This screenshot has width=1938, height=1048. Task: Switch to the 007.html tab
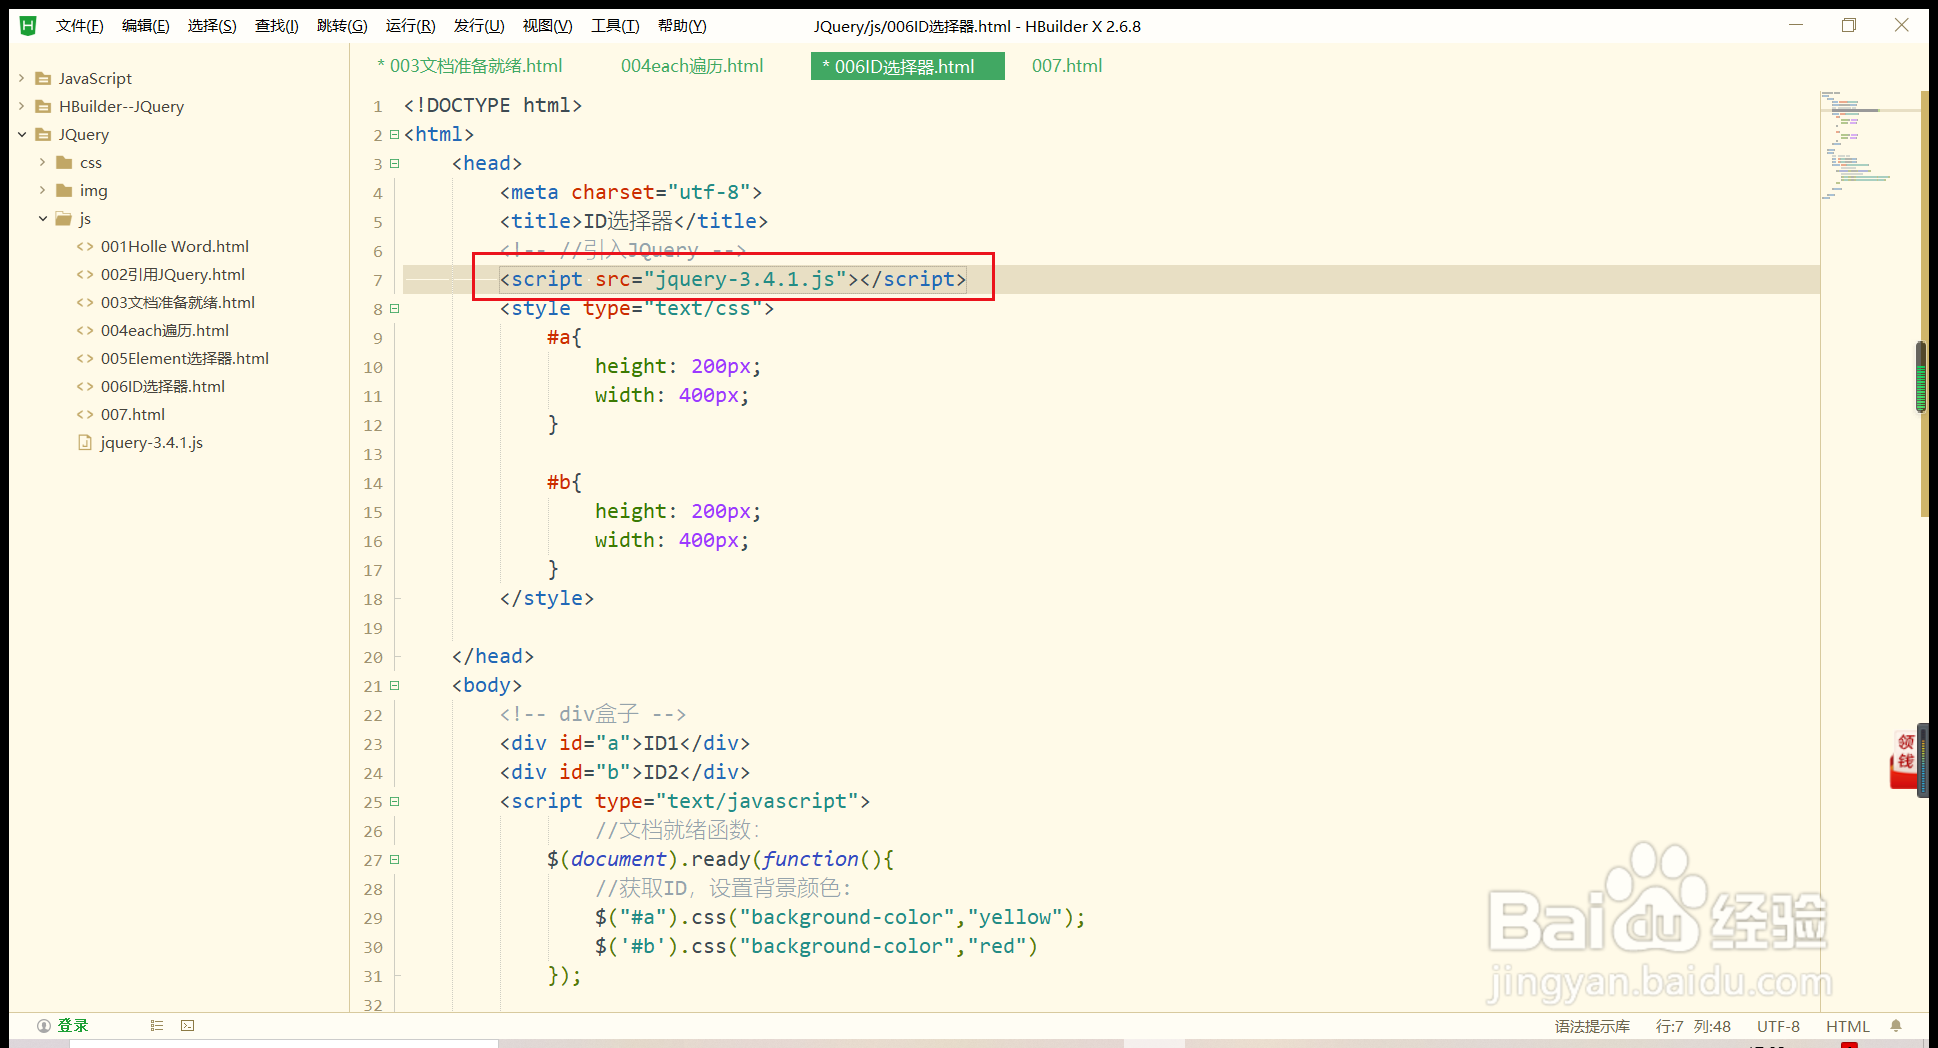(1067, 66)
